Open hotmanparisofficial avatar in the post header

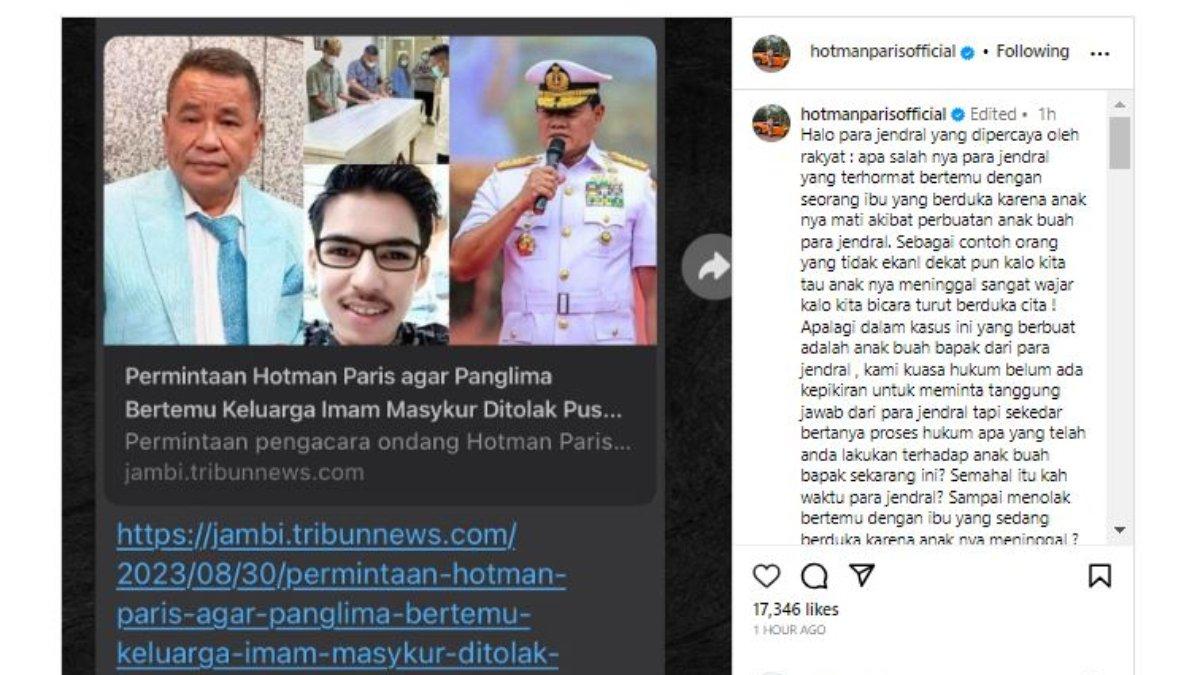click(x=771, y=53)
